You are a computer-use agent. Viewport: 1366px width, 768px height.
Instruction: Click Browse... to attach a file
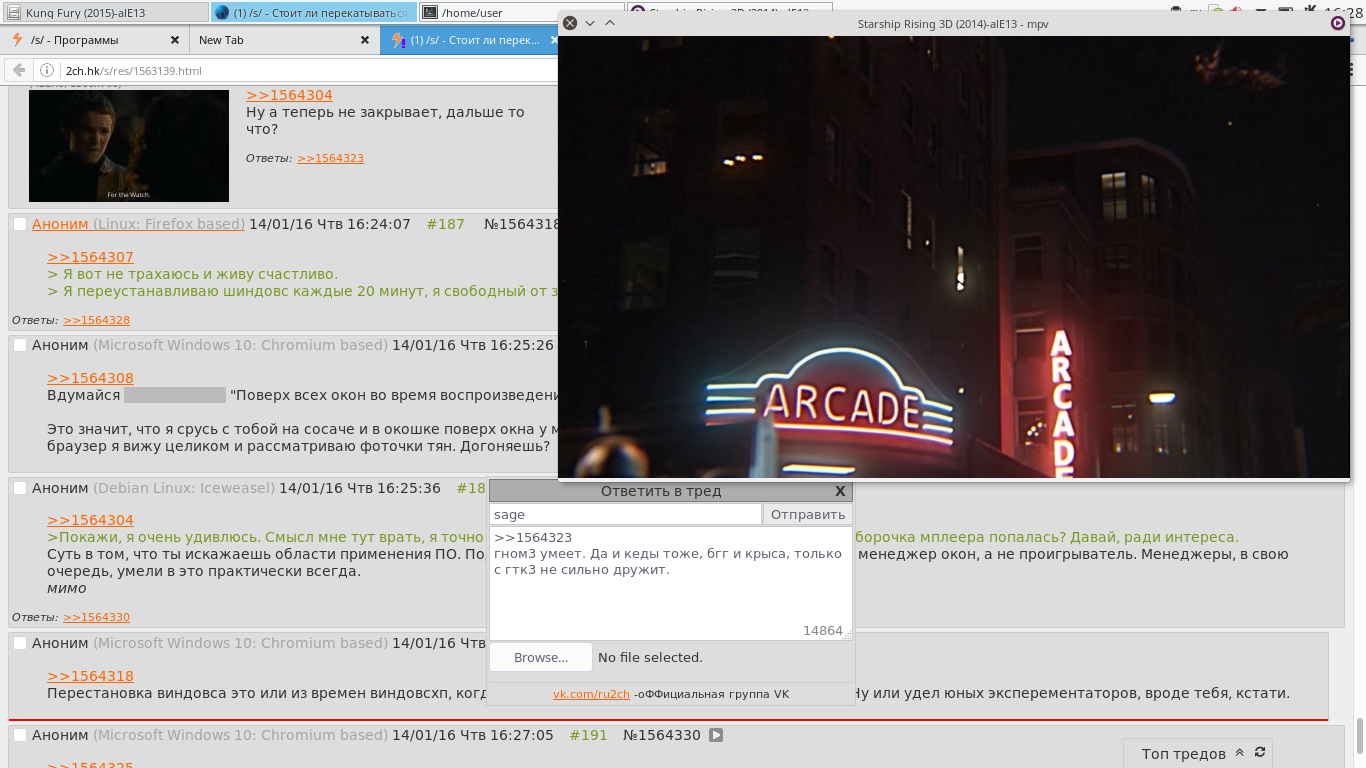pos(541,657)
